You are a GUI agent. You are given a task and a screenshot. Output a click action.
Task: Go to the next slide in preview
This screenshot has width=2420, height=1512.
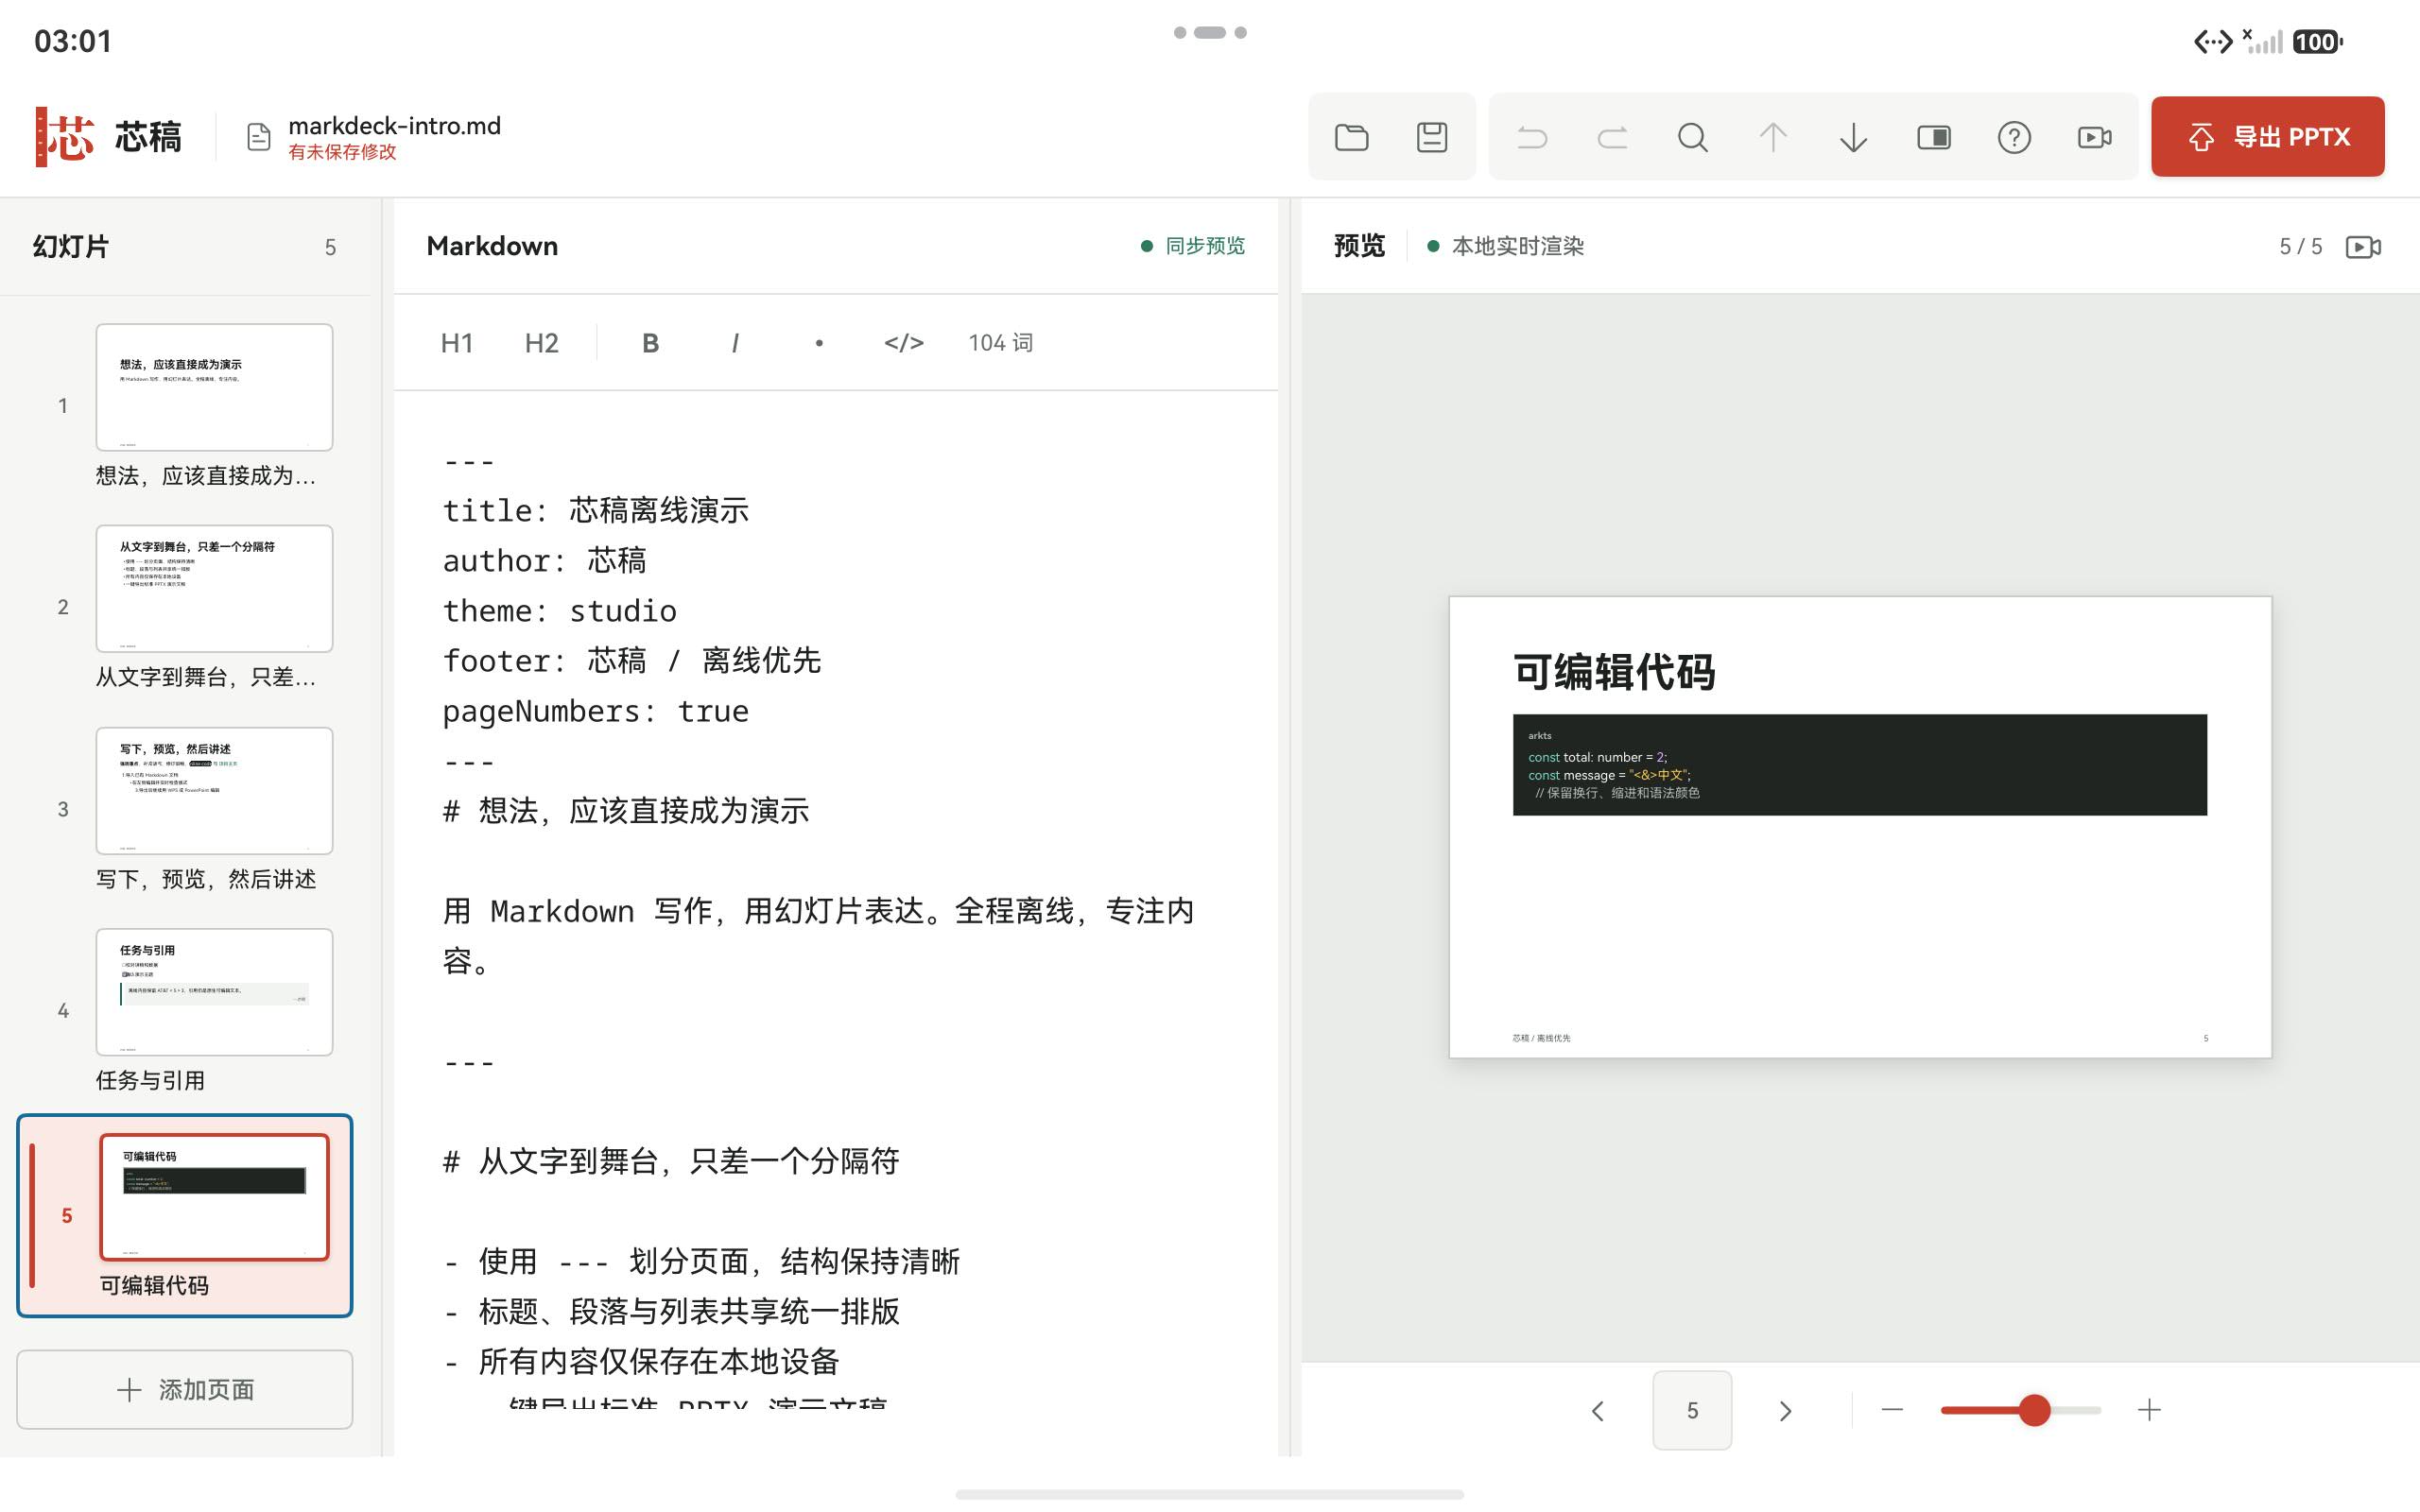[1786, 1410]
